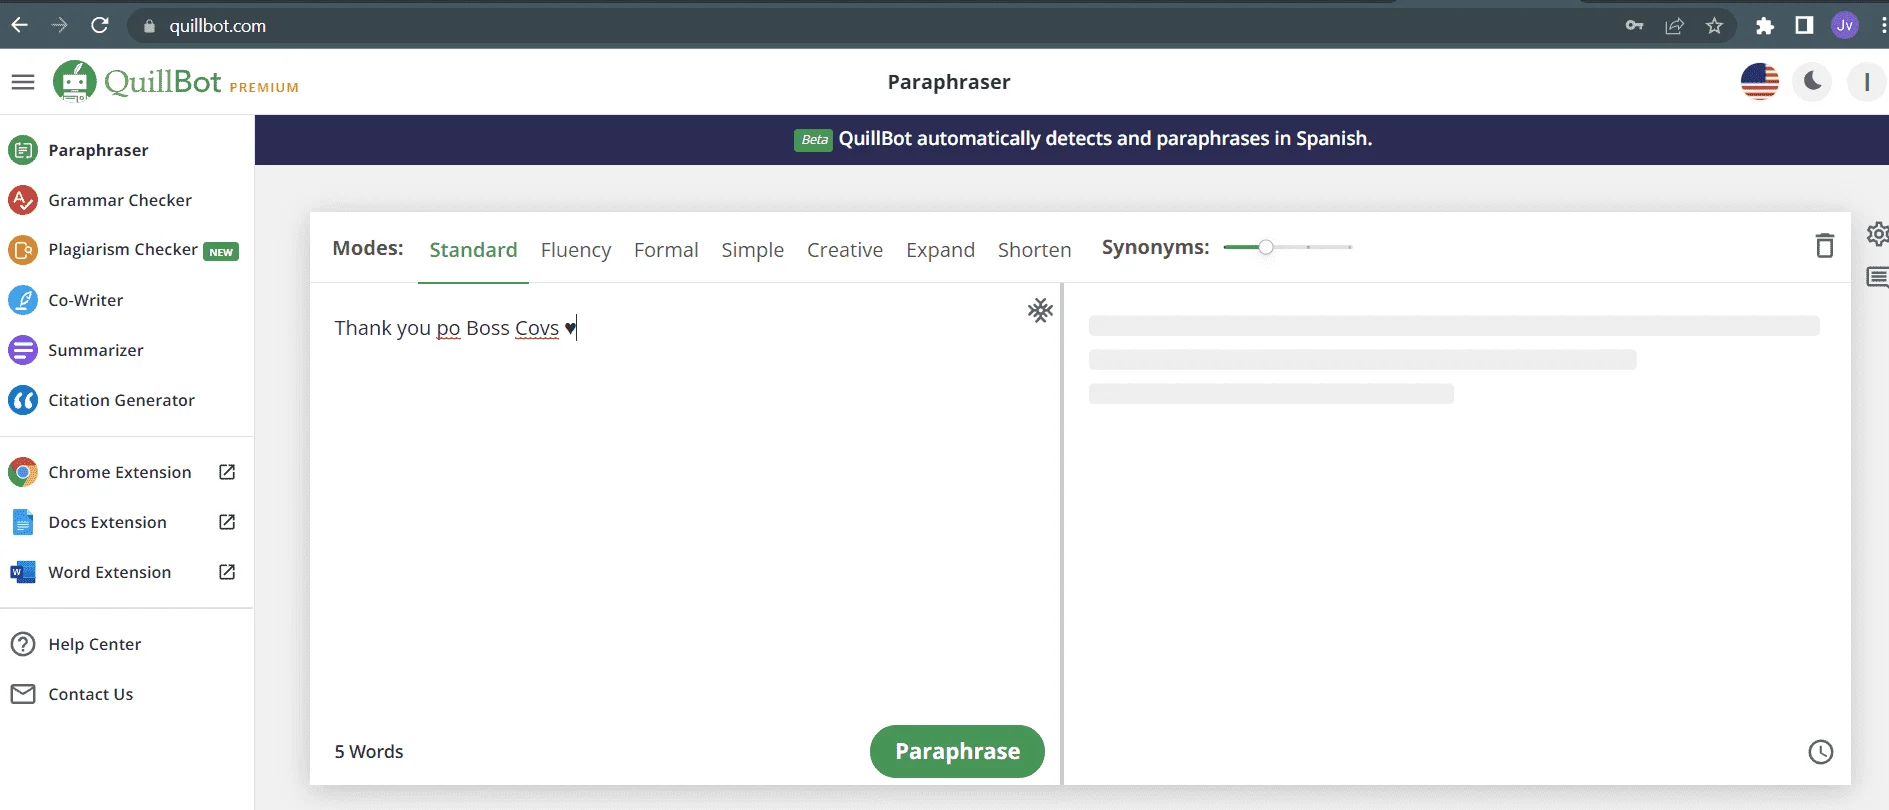Click the Citation Generator label
Image resolution: width=1889 pixels, height=810 pixels.
click(122, 400)
